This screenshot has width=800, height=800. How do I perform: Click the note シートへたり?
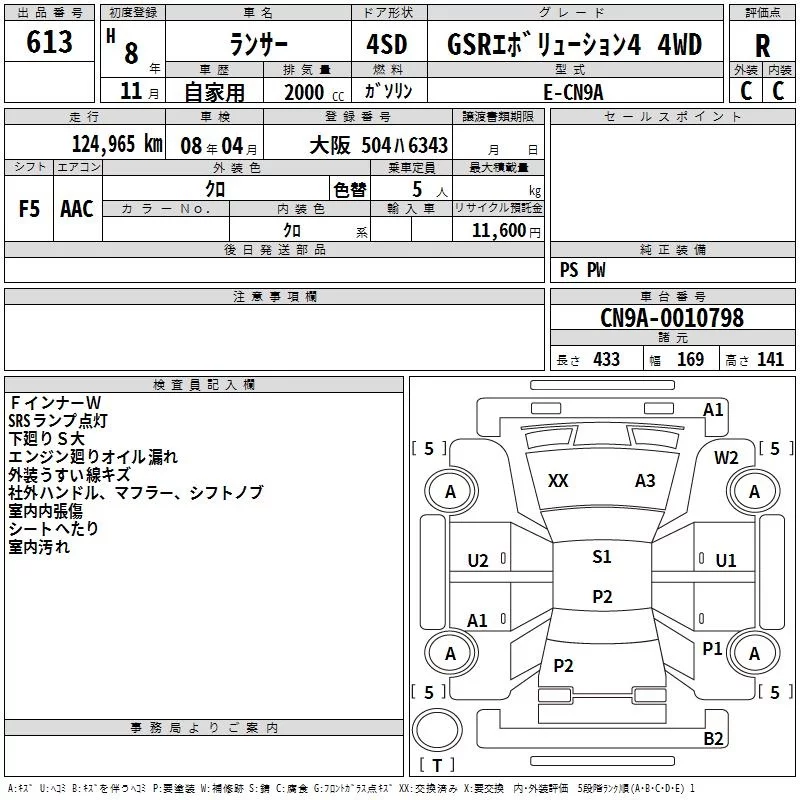[x=53, y=529]
